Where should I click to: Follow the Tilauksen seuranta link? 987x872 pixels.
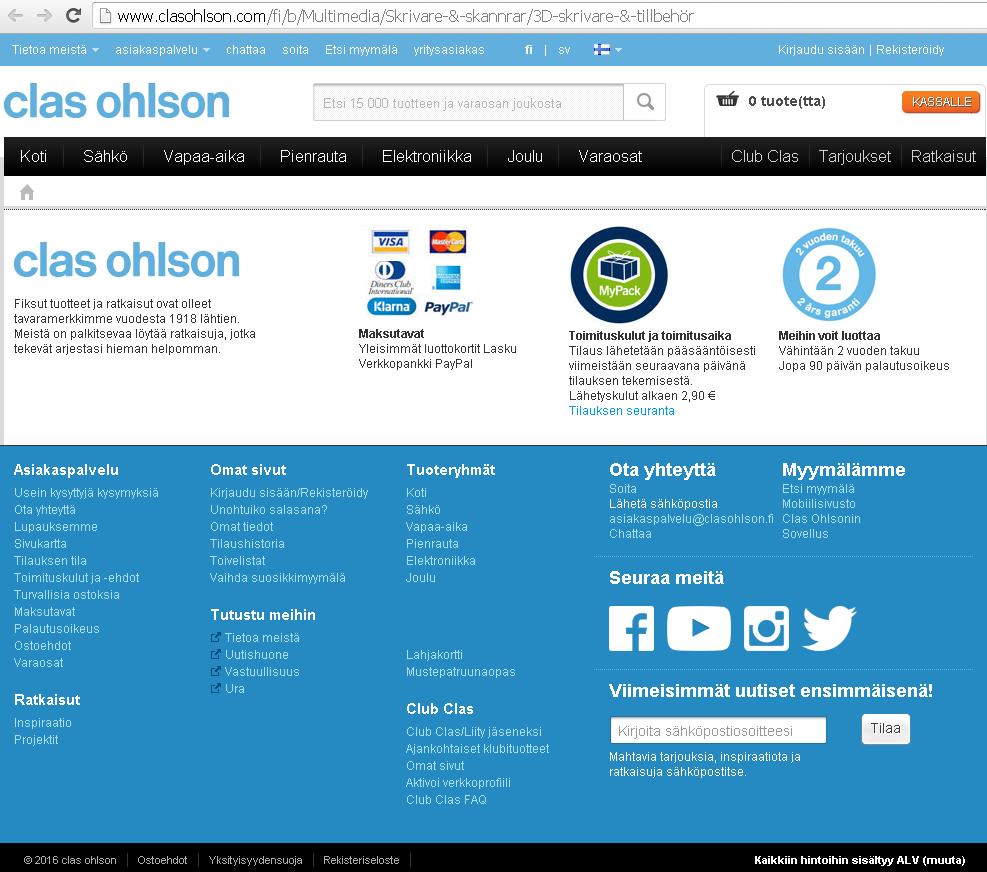[x=621, y=411]
